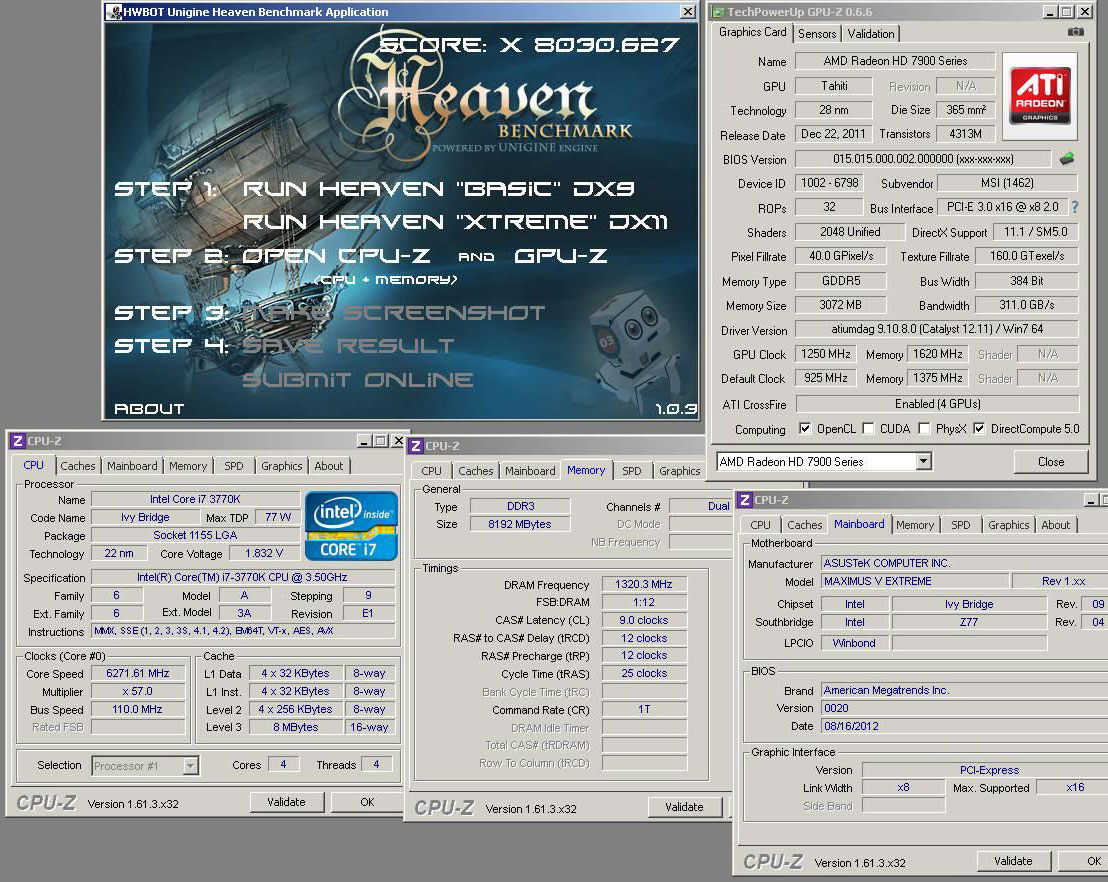Viewport: 1108px width, 882px height.
Task: Click the Close button in GPU-Z
Action: [x=1051, y=461]
